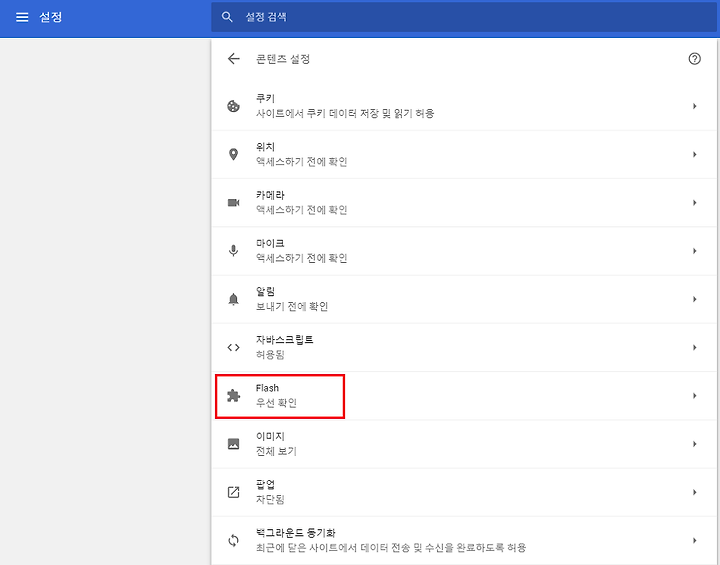This screenshot has height=565, width=720.
Task: Open the 쿠키 settings label
Action: pyautogui.click(x=265, y=98)
